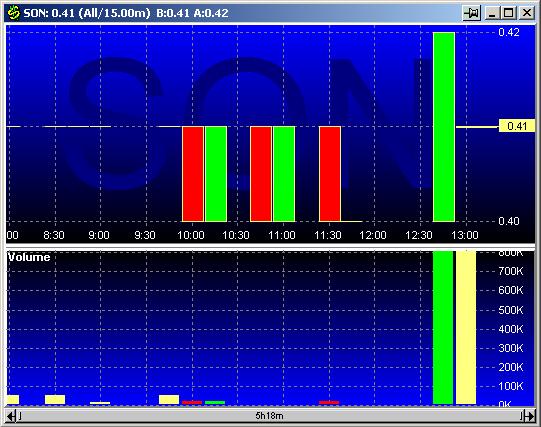This screenshot has width=541, height=427.
Task: Click the small red volume bar at 10:00
Action: [192, 402]
